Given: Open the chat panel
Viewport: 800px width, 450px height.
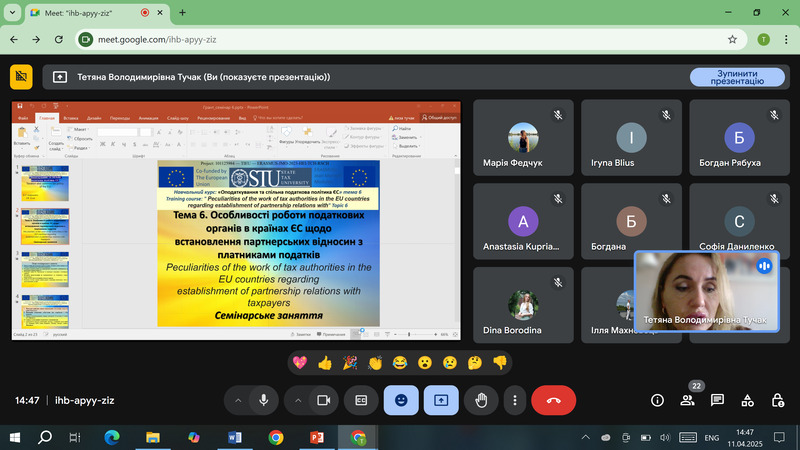Looking at the screenshot, I should pos(717,401).
